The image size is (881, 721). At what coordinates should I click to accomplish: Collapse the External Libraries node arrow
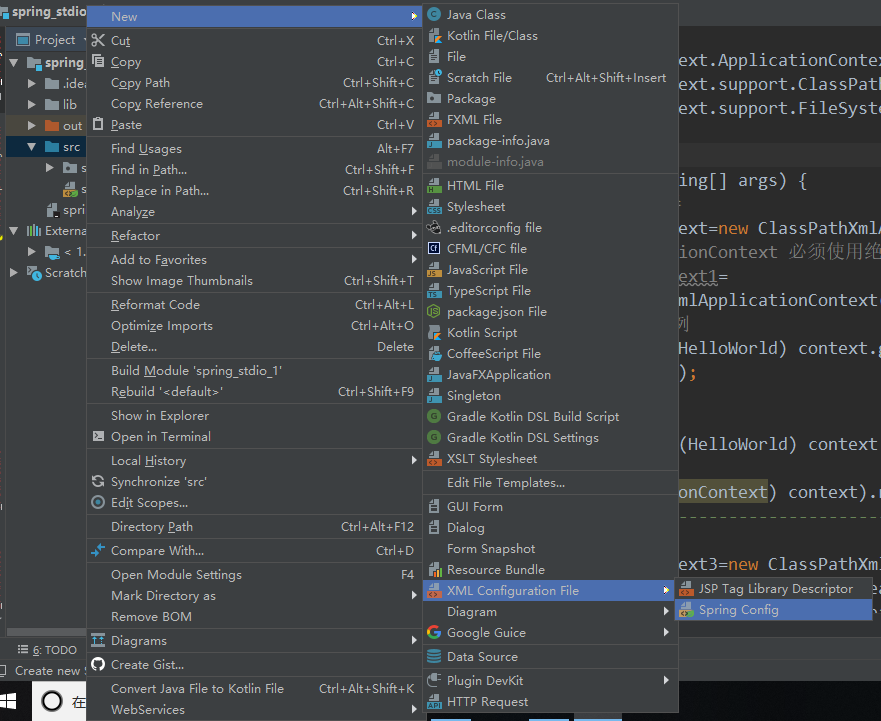(14, 230)
